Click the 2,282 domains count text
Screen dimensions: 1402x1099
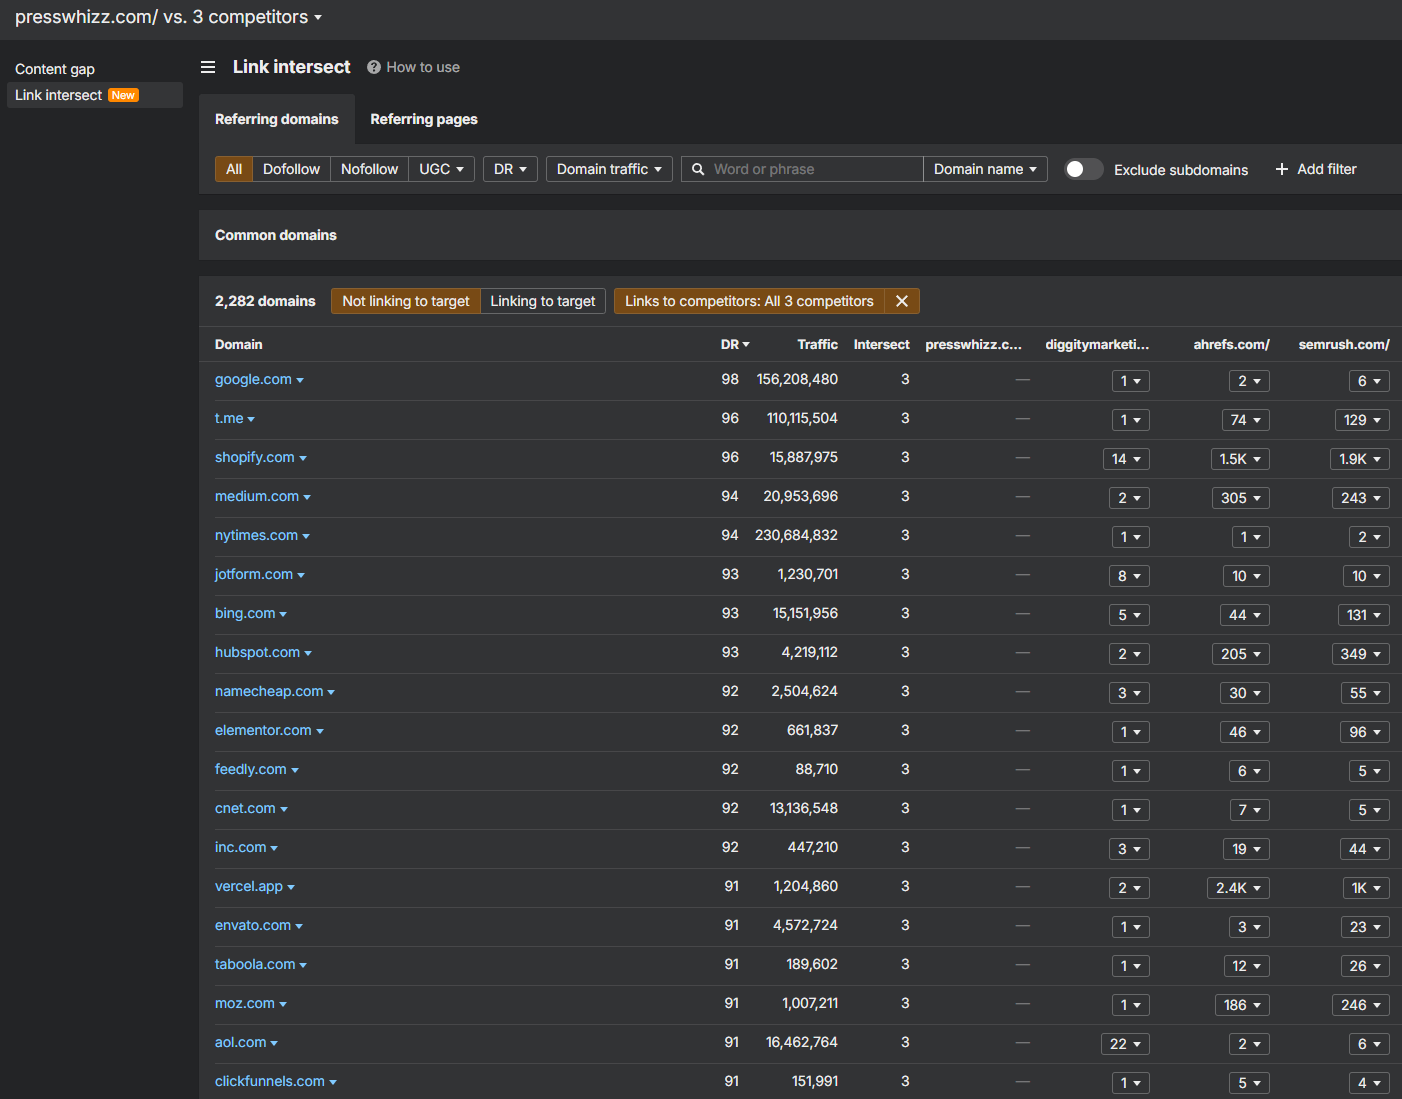point(265,301)
